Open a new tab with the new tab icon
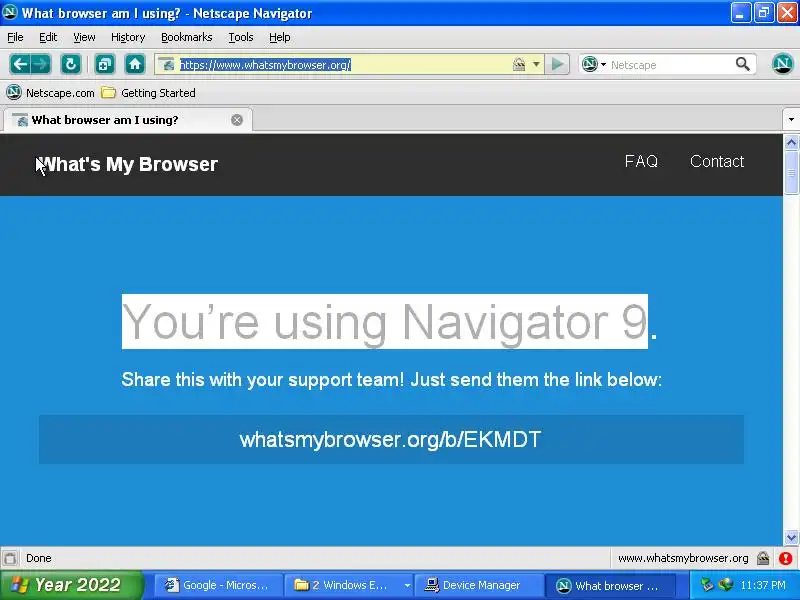This screenshot has height=600, width=800. (x=105, y=64)
